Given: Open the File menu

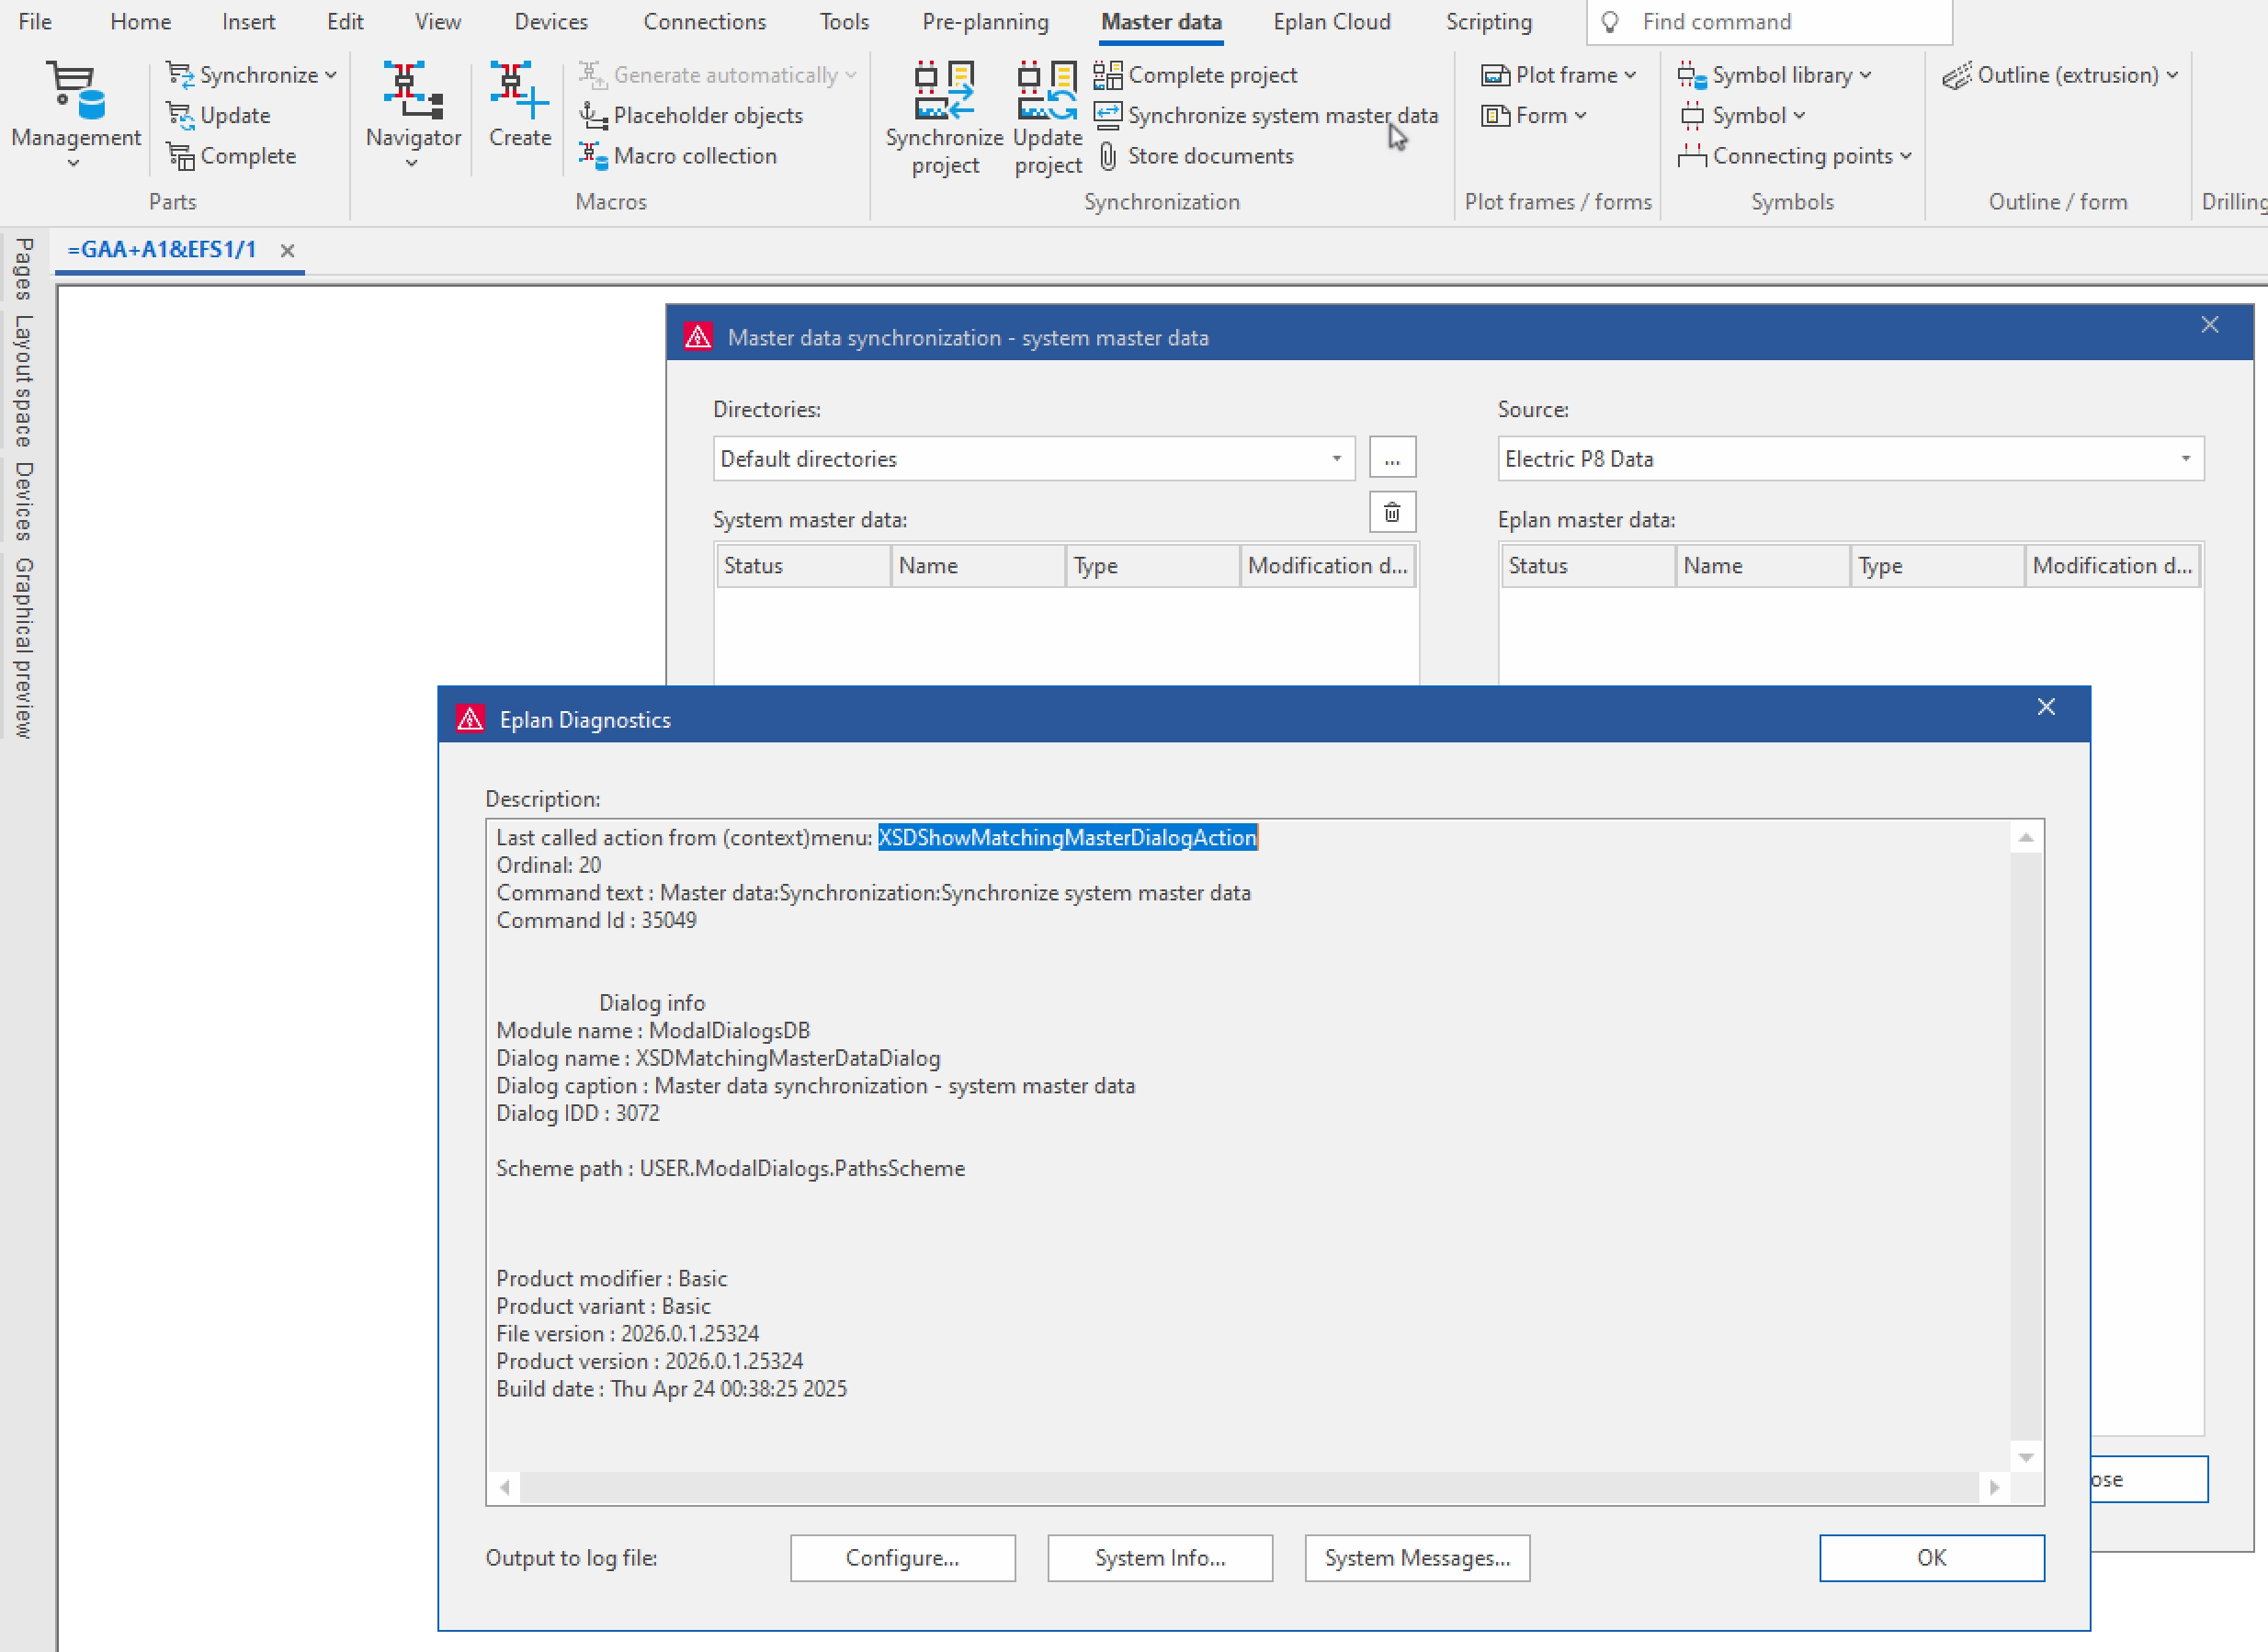Looking at the screenshot, I should 35,22.
